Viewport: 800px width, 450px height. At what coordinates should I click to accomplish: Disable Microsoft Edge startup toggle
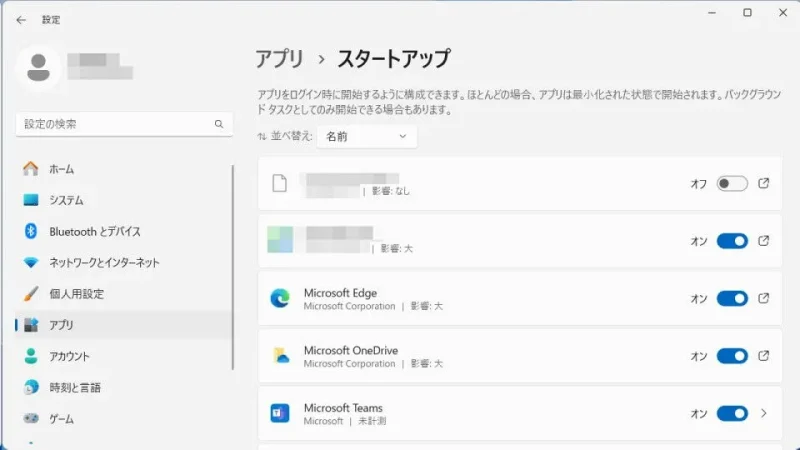732,298
